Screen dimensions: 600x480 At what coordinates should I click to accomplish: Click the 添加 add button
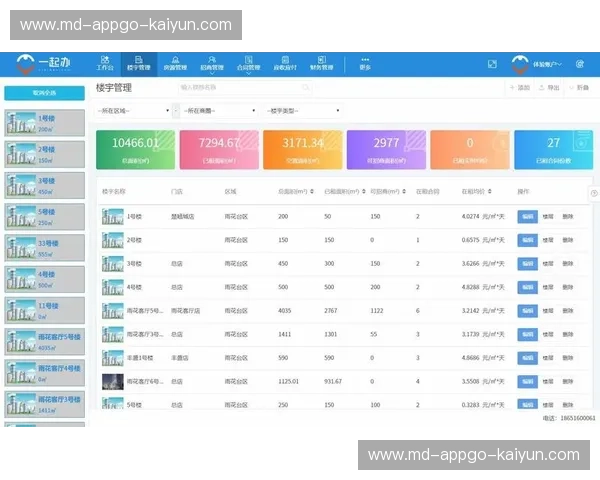520,88
